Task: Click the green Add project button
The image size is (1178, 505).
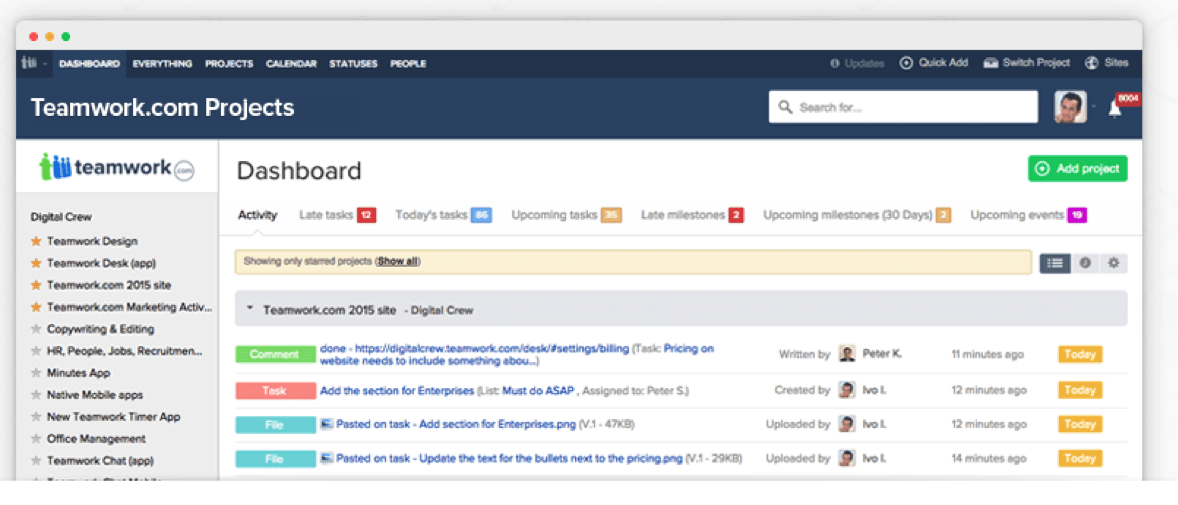Action: (1077, 169)
